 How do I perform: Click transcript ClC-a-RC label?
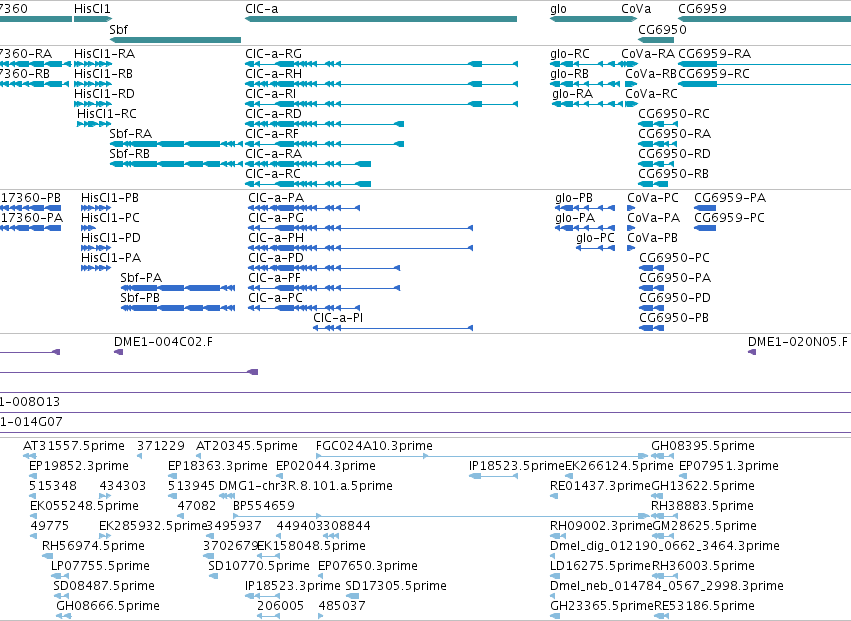272,174
